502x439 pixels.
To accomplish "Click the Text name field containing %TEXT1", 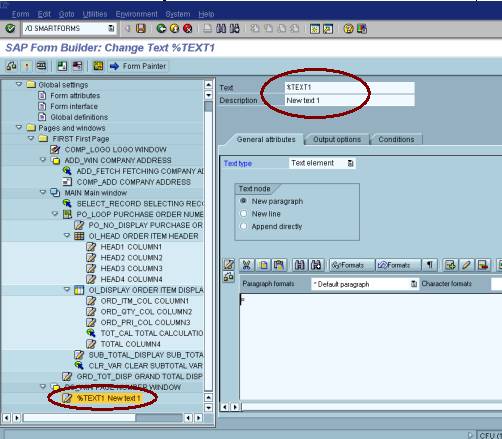I will pos(350,87).
